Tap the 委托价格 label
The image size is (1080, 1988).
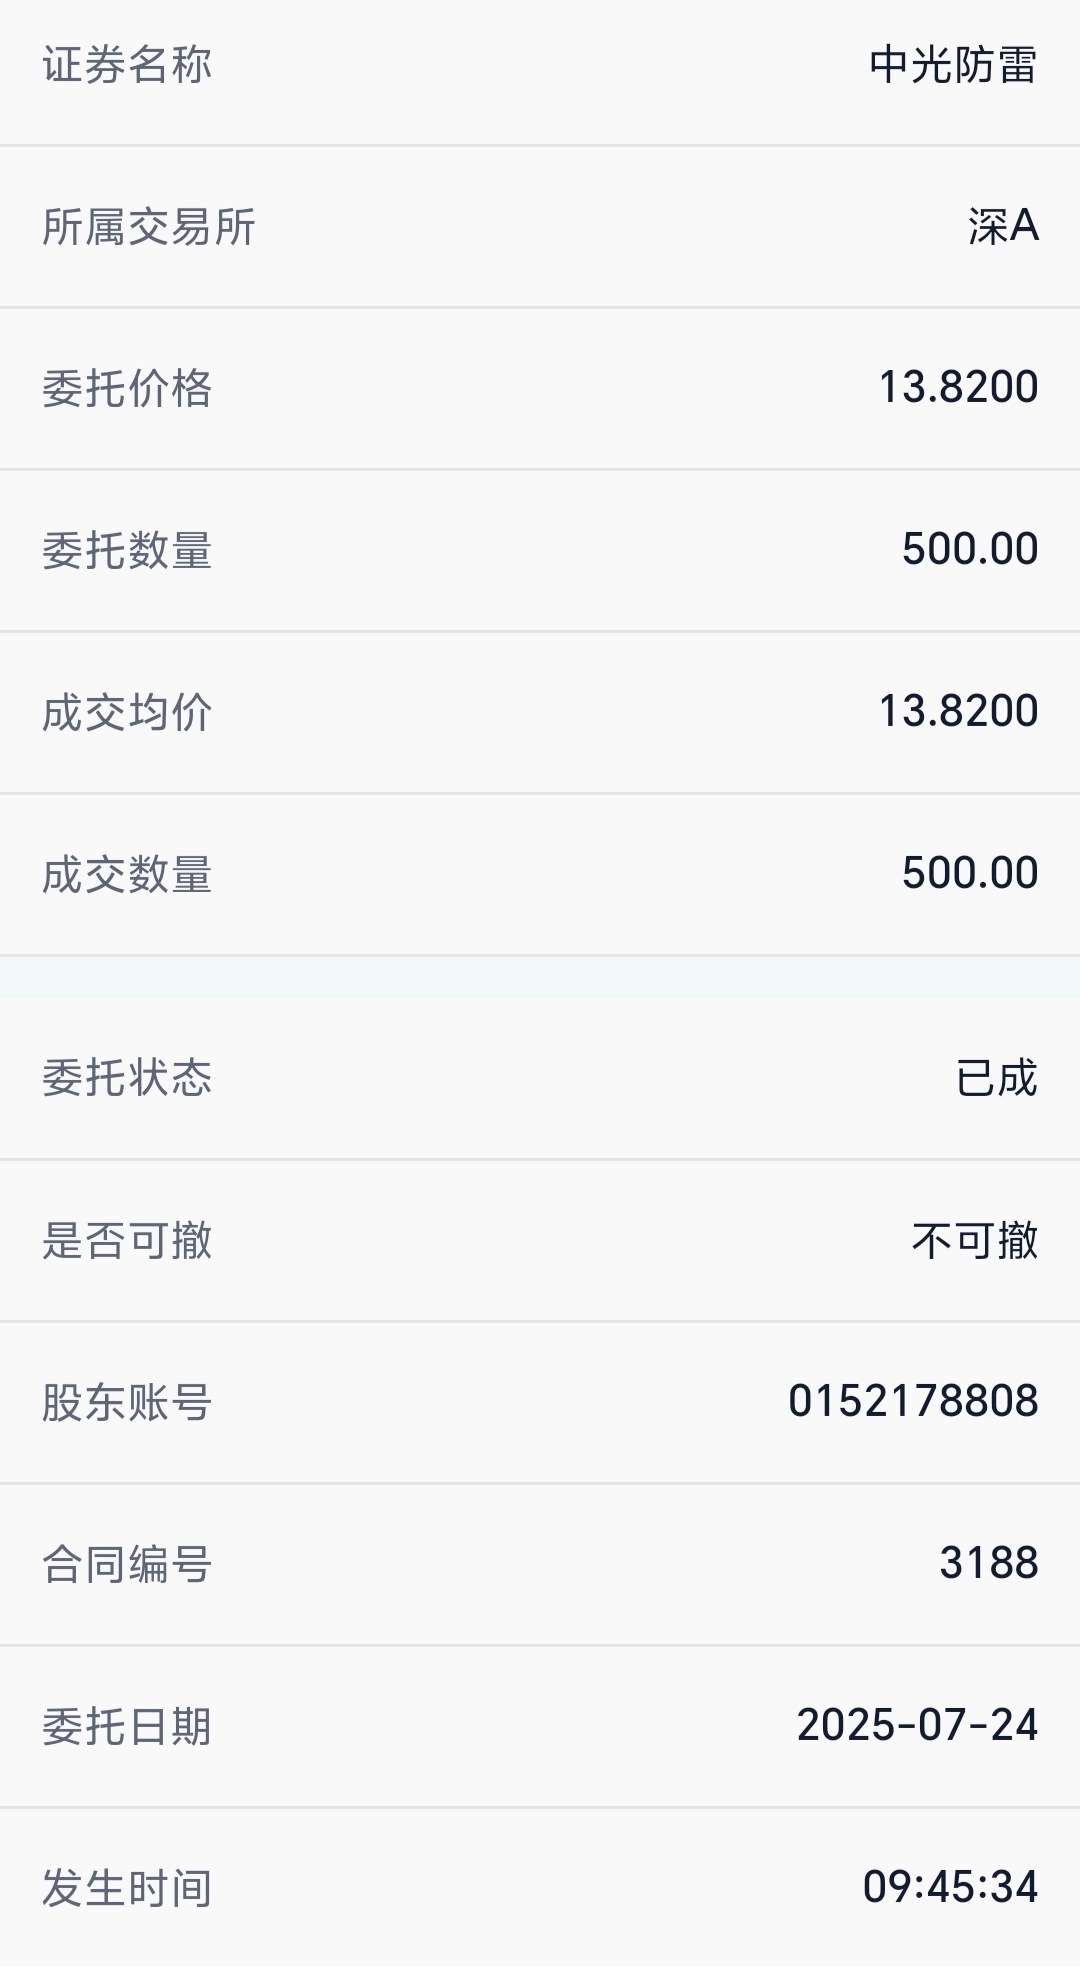pos(127,389)
